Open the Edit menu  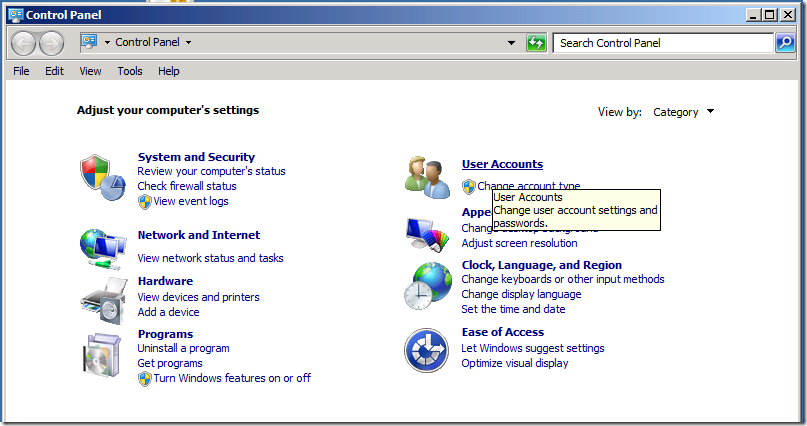pyautogui.click(x=54, y=71)
